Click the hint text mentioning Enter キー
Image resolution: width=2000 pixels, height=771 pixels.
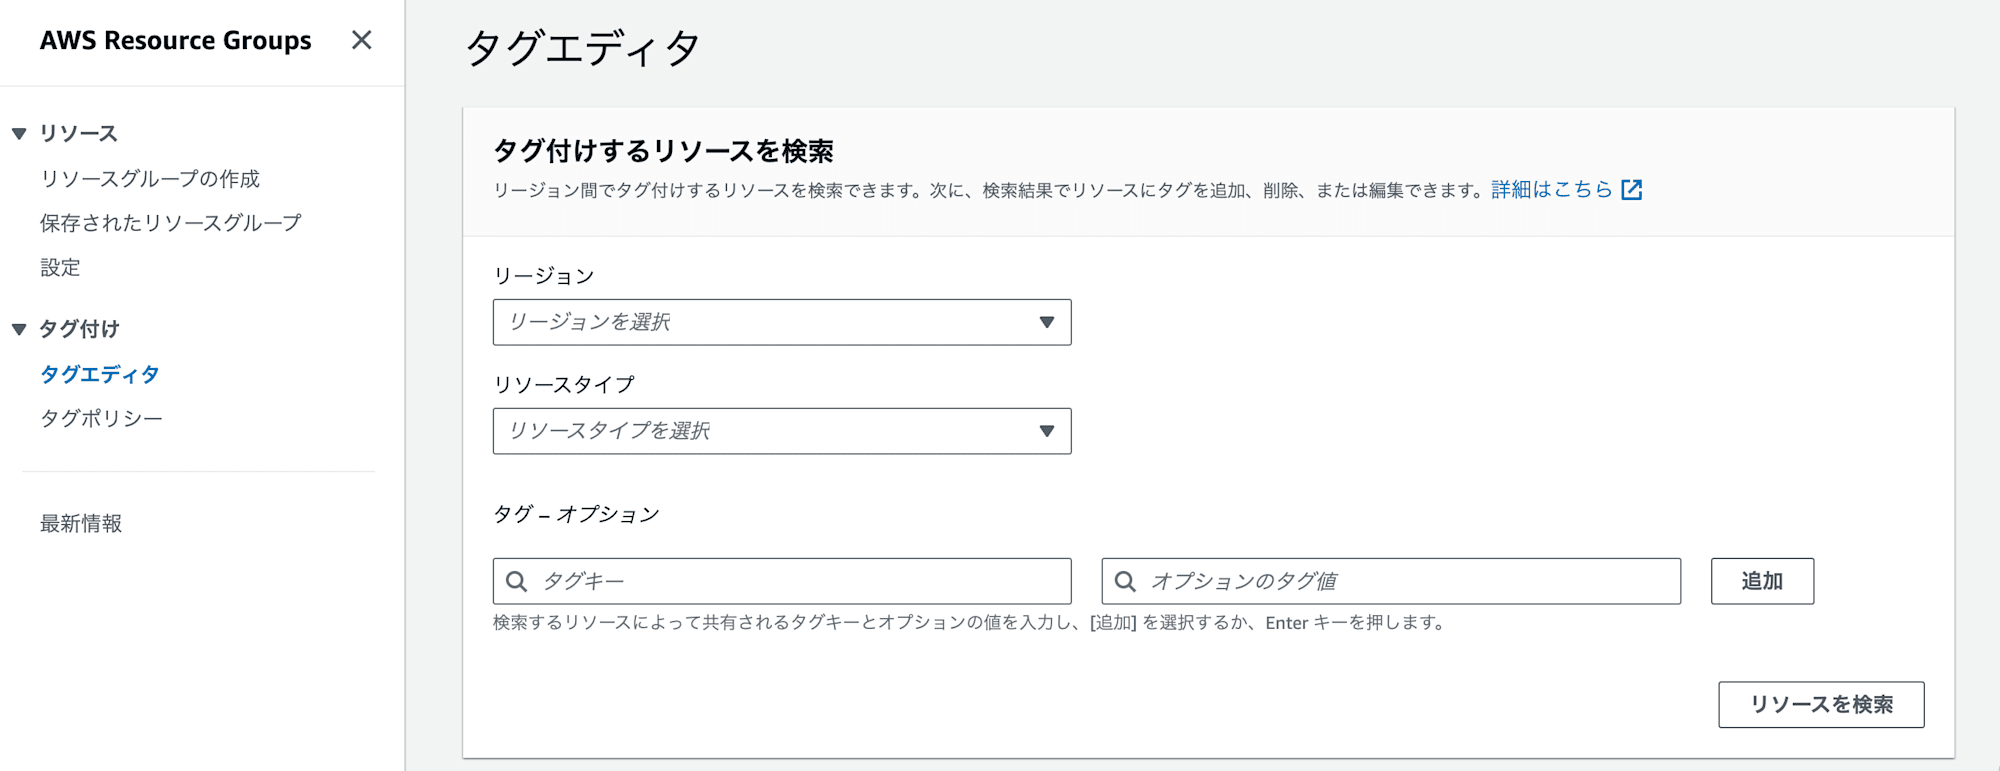point(969,623)
